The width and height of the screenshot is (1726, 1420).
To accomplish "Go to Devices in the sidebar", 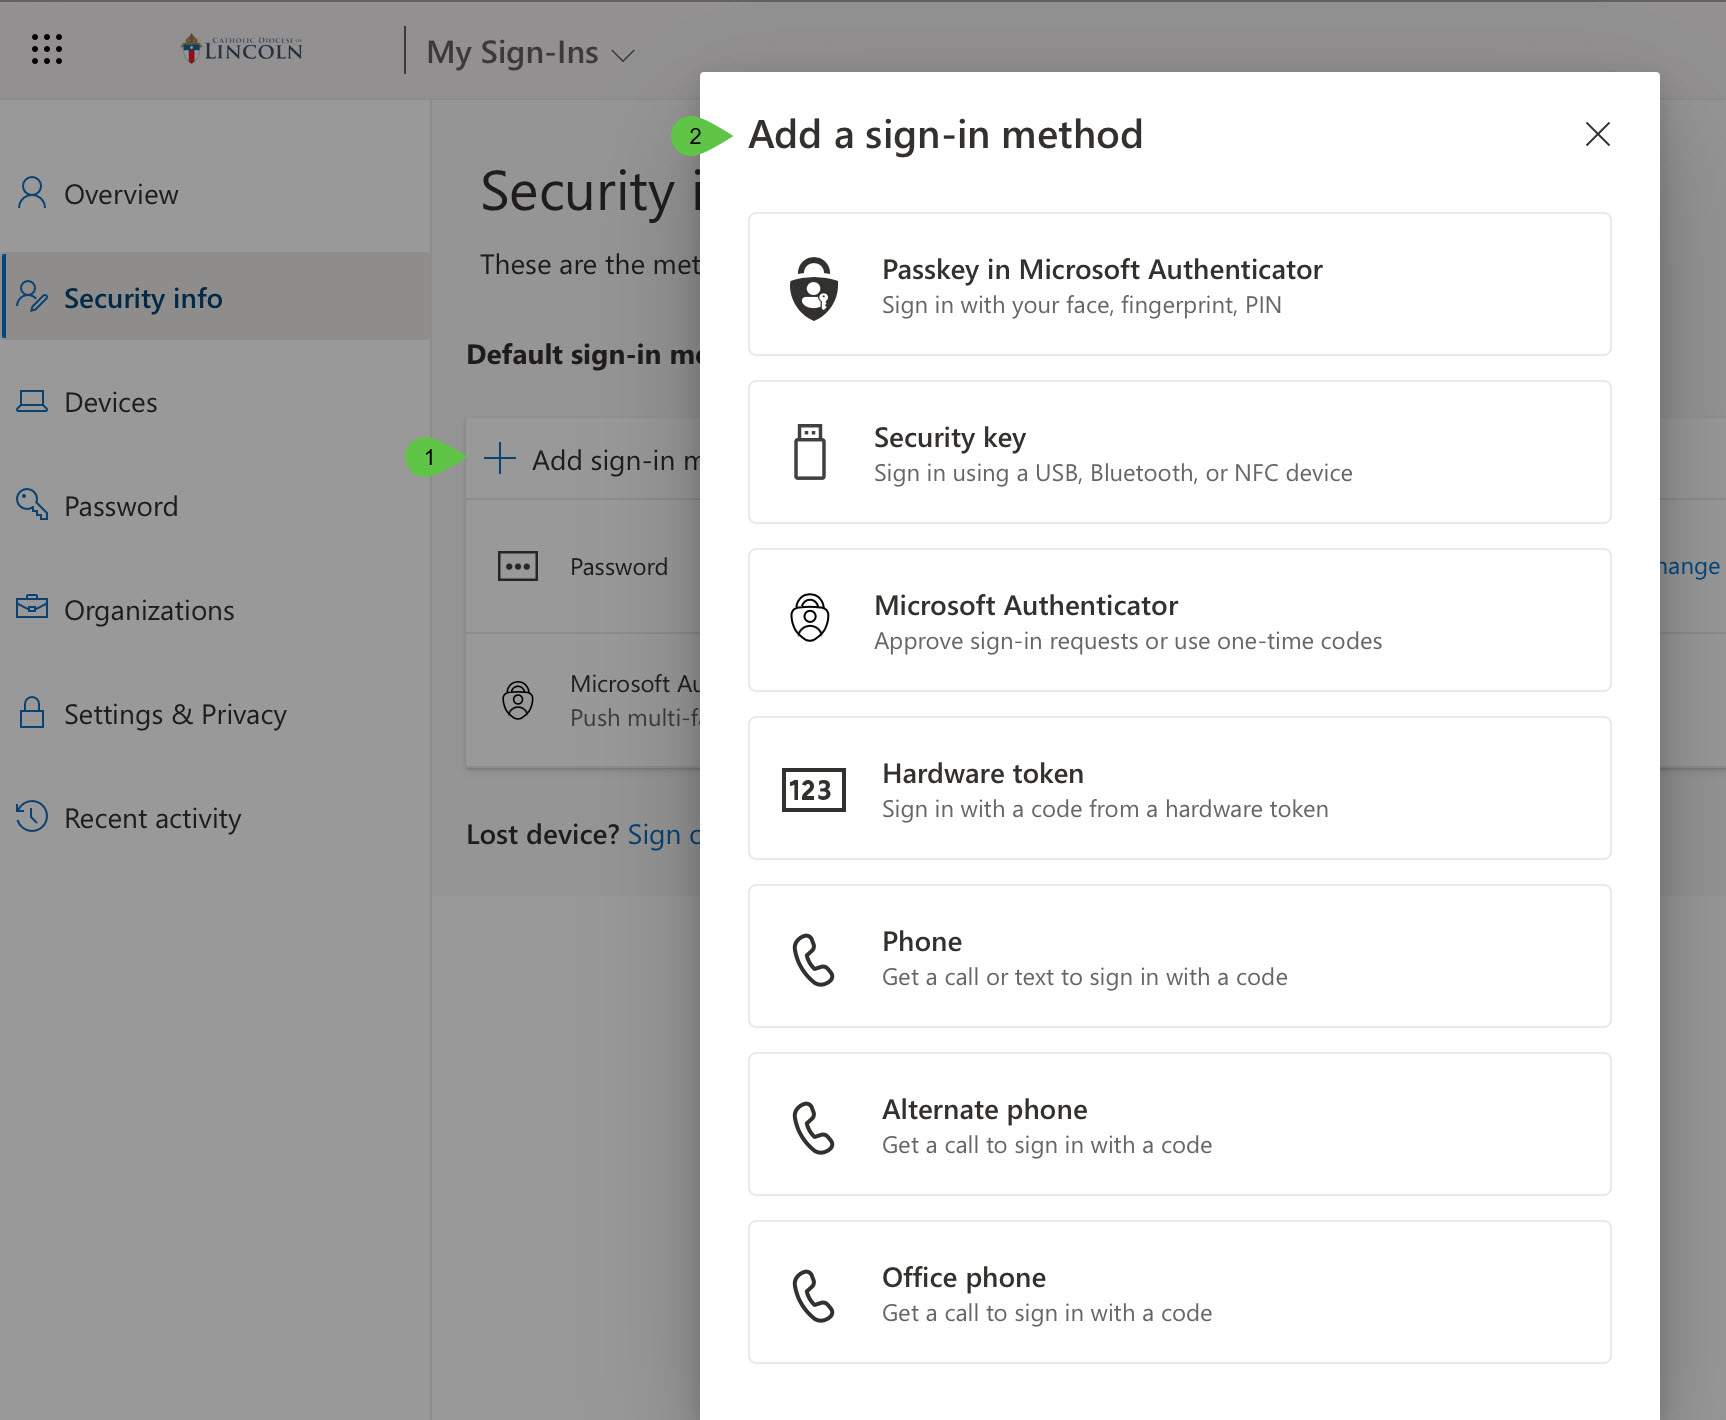I will pyautogui.click(x=216, y=402).
